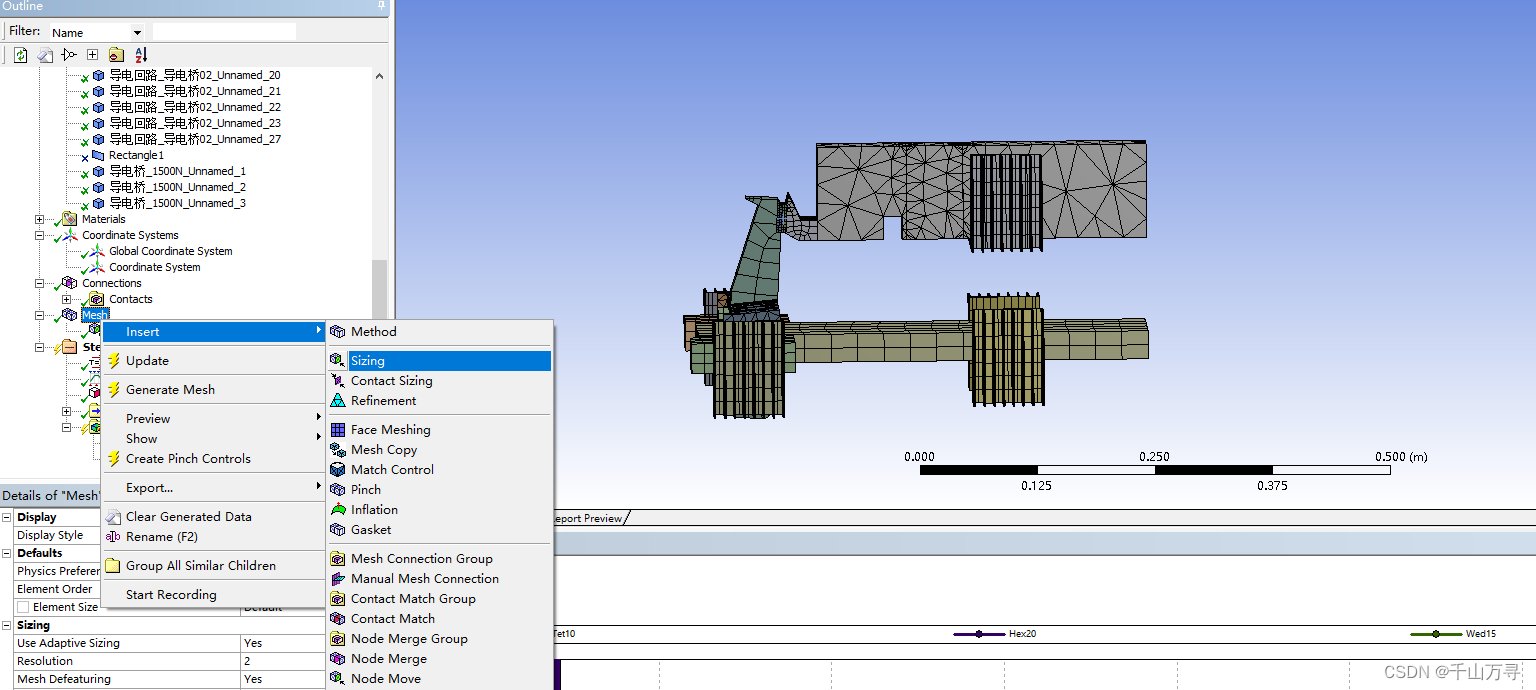Click the Match Control icon in submenu
This screenshot has width=1536, height=690.
coord(338,470)
